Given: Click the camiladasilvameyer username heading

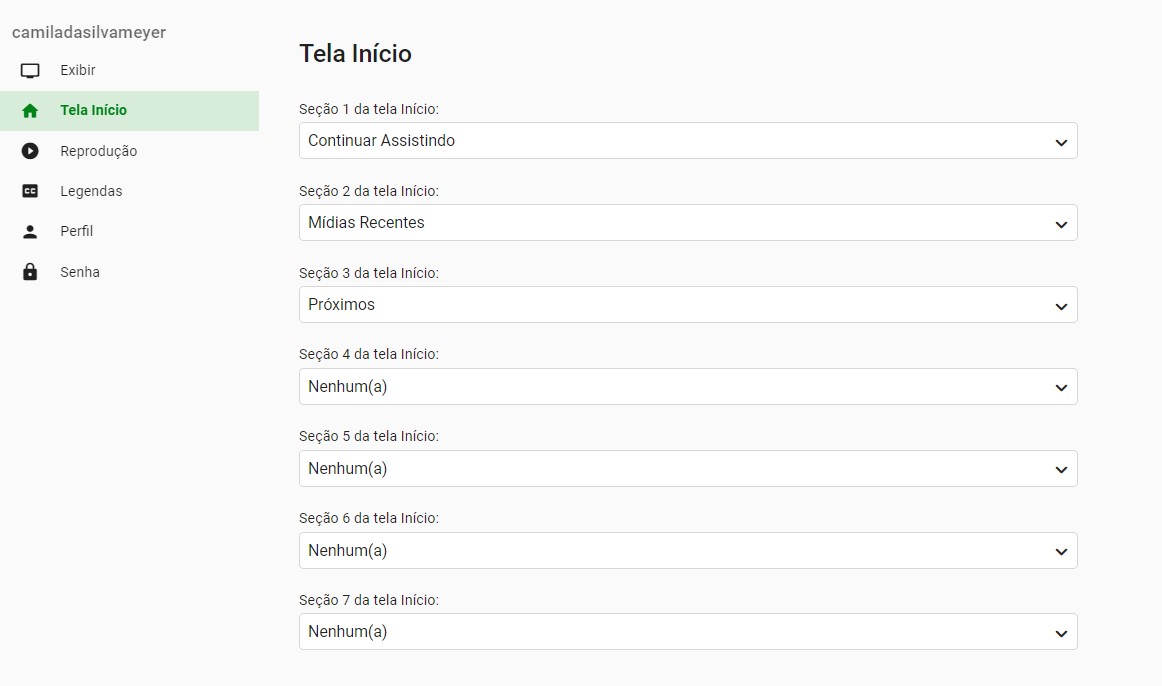Looking at the screenshot, I should pyautogui.click(x=89, y=32).
